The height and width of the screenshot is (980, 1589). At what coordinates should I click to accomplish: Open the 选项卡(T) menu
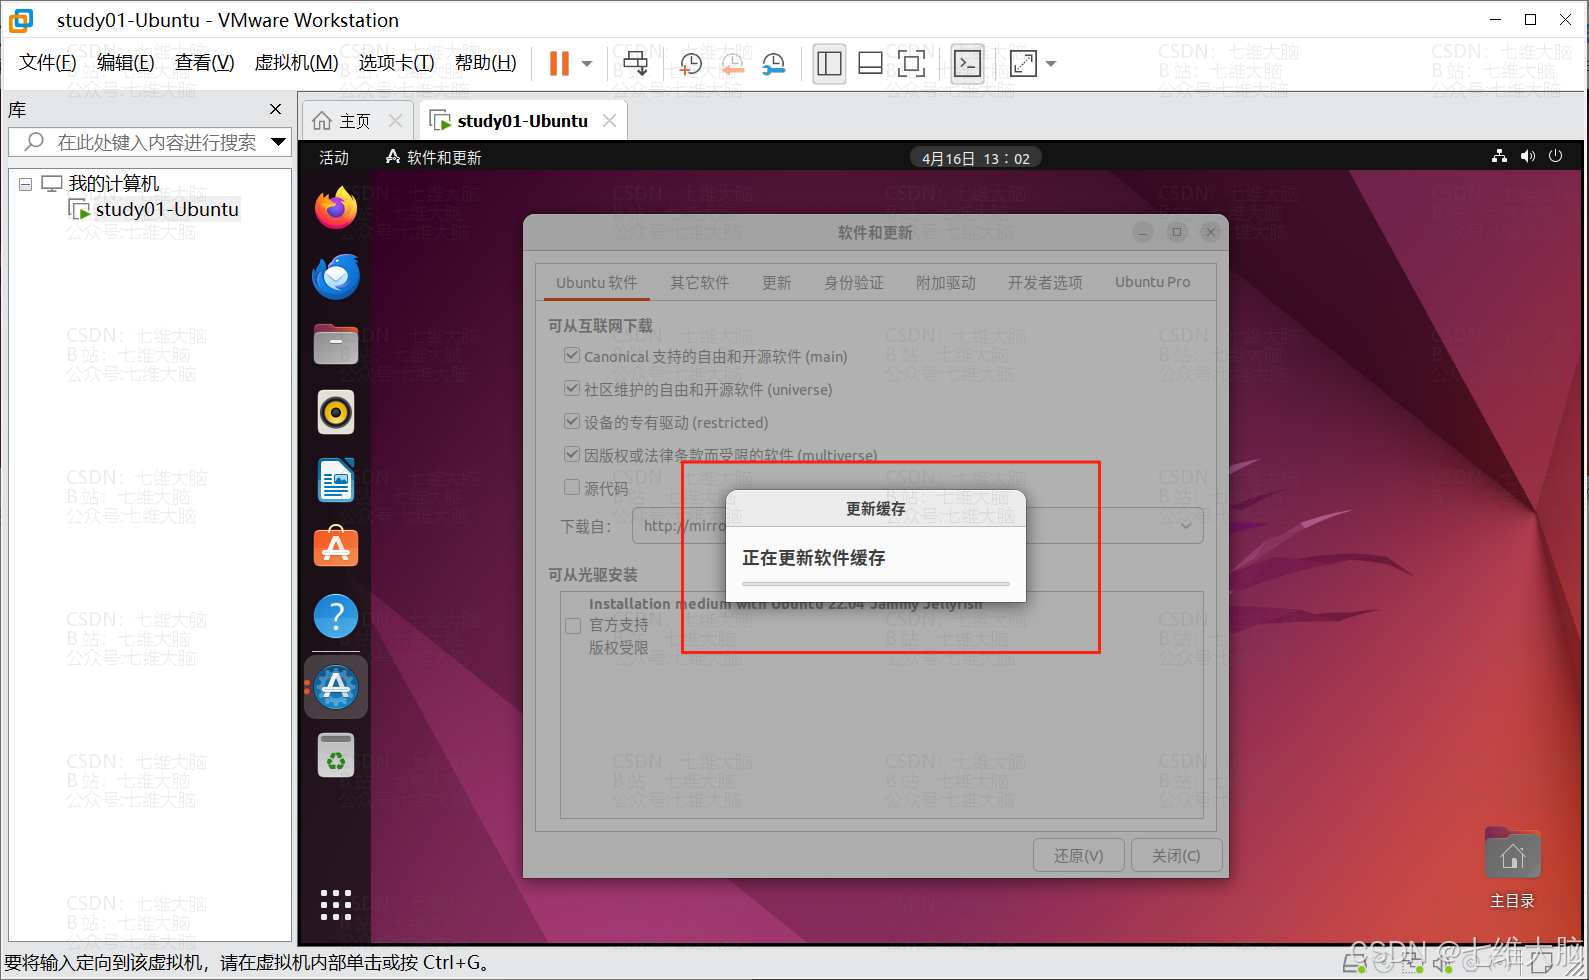[397, 63]
